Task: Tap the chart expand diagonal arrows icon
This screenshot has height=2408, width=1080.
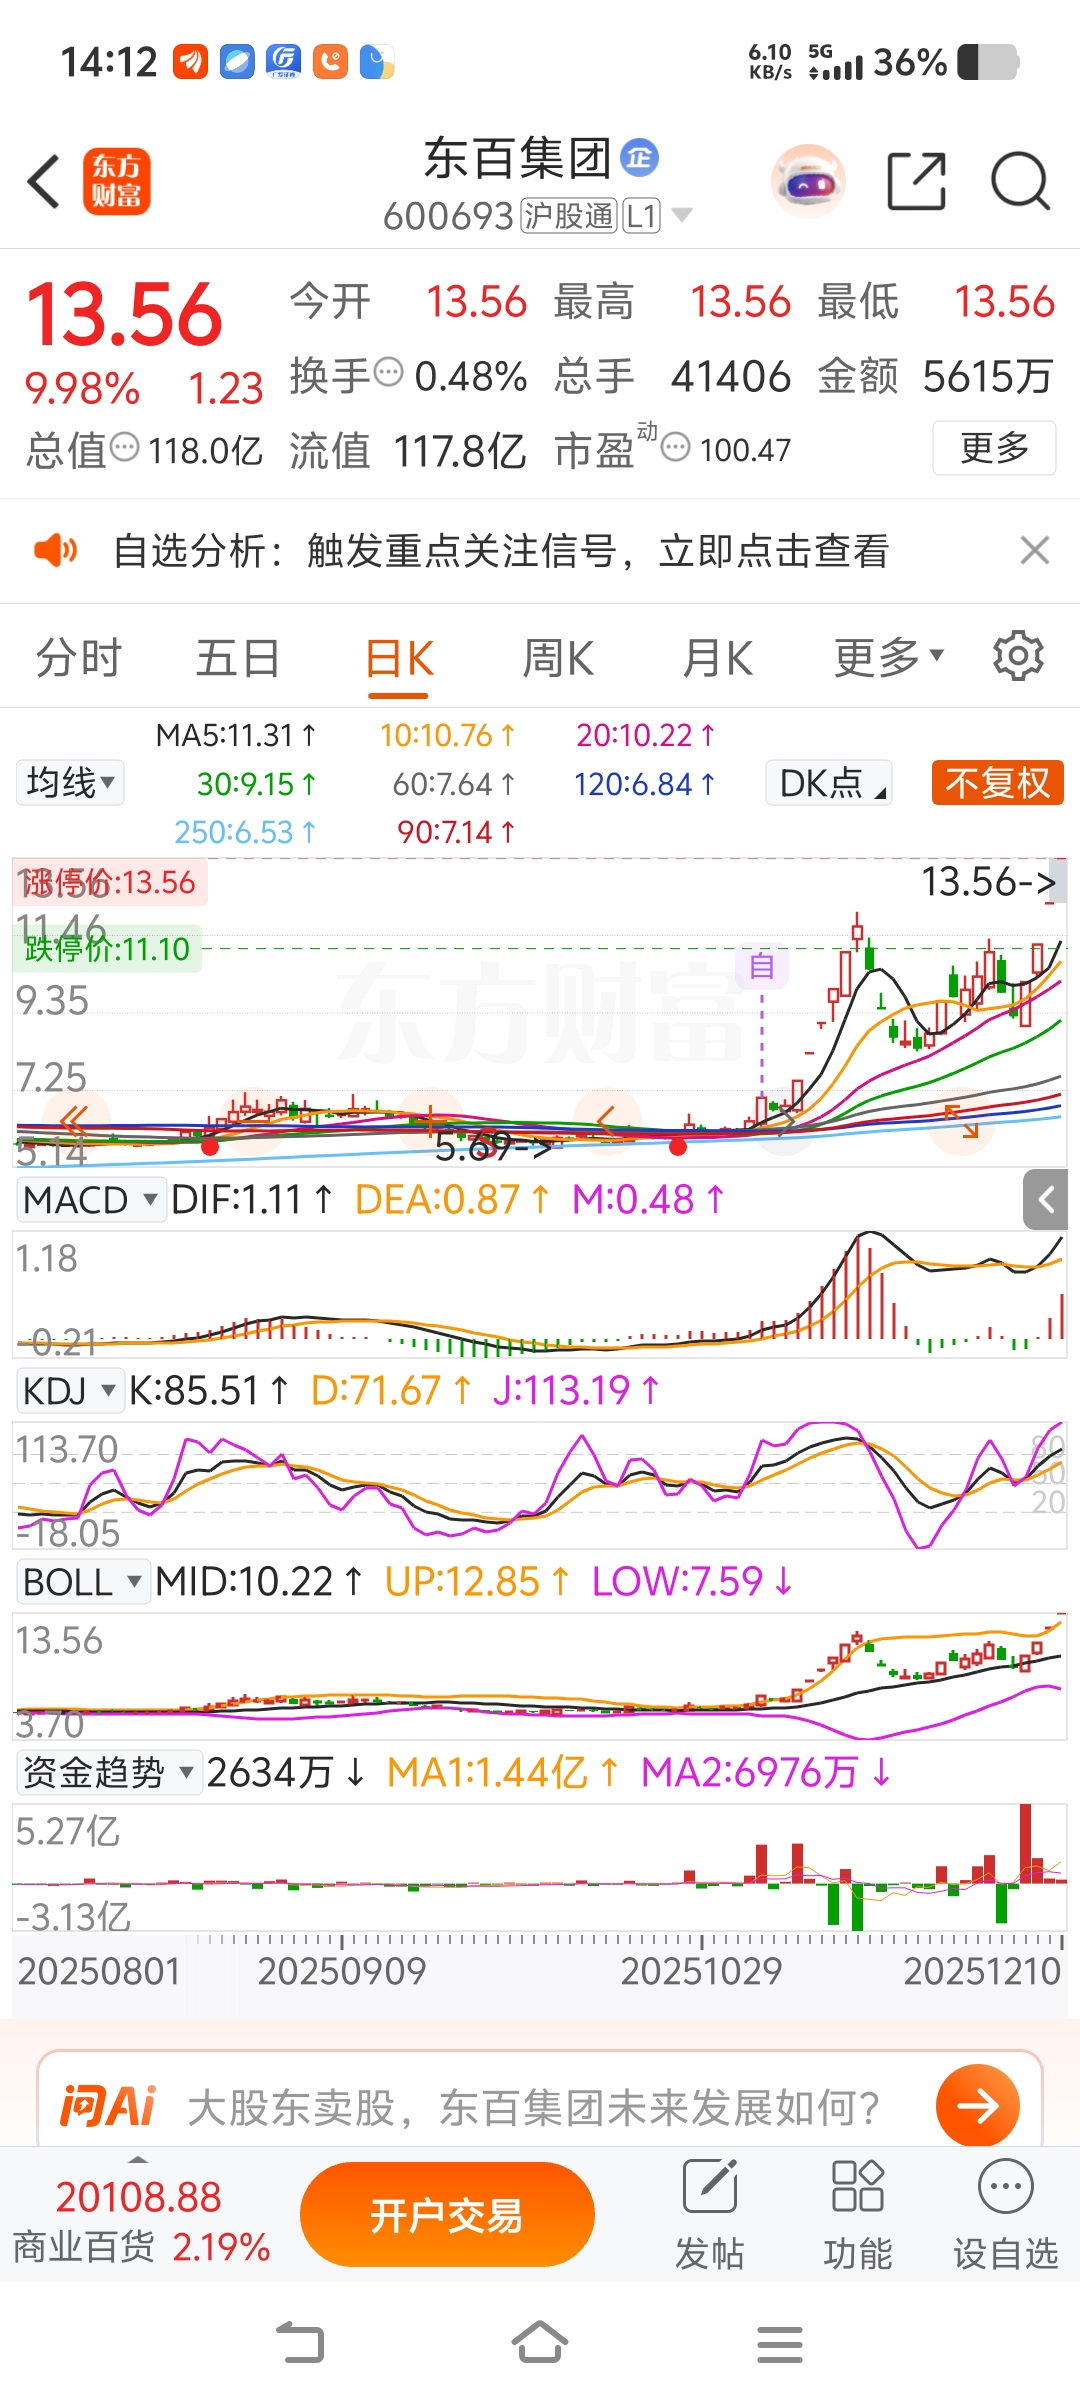Action: tap(962, 1121)
